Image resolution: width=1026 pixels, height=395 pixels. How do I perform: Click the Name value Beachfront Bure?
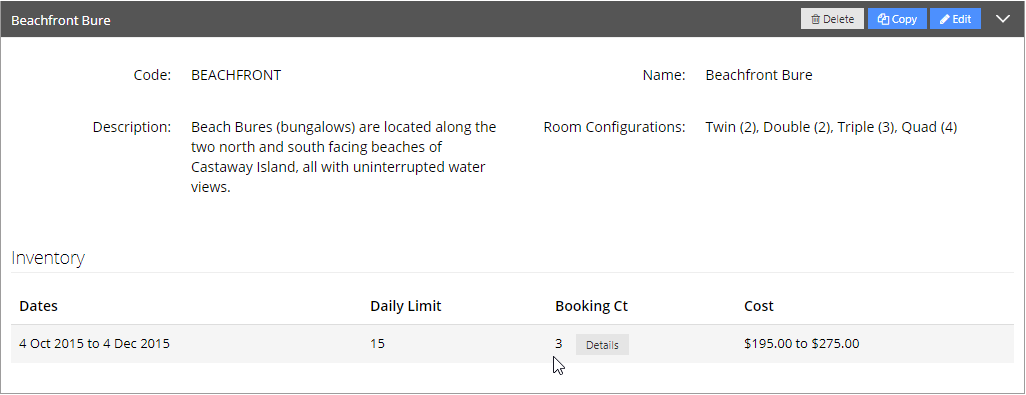point(759,75)
